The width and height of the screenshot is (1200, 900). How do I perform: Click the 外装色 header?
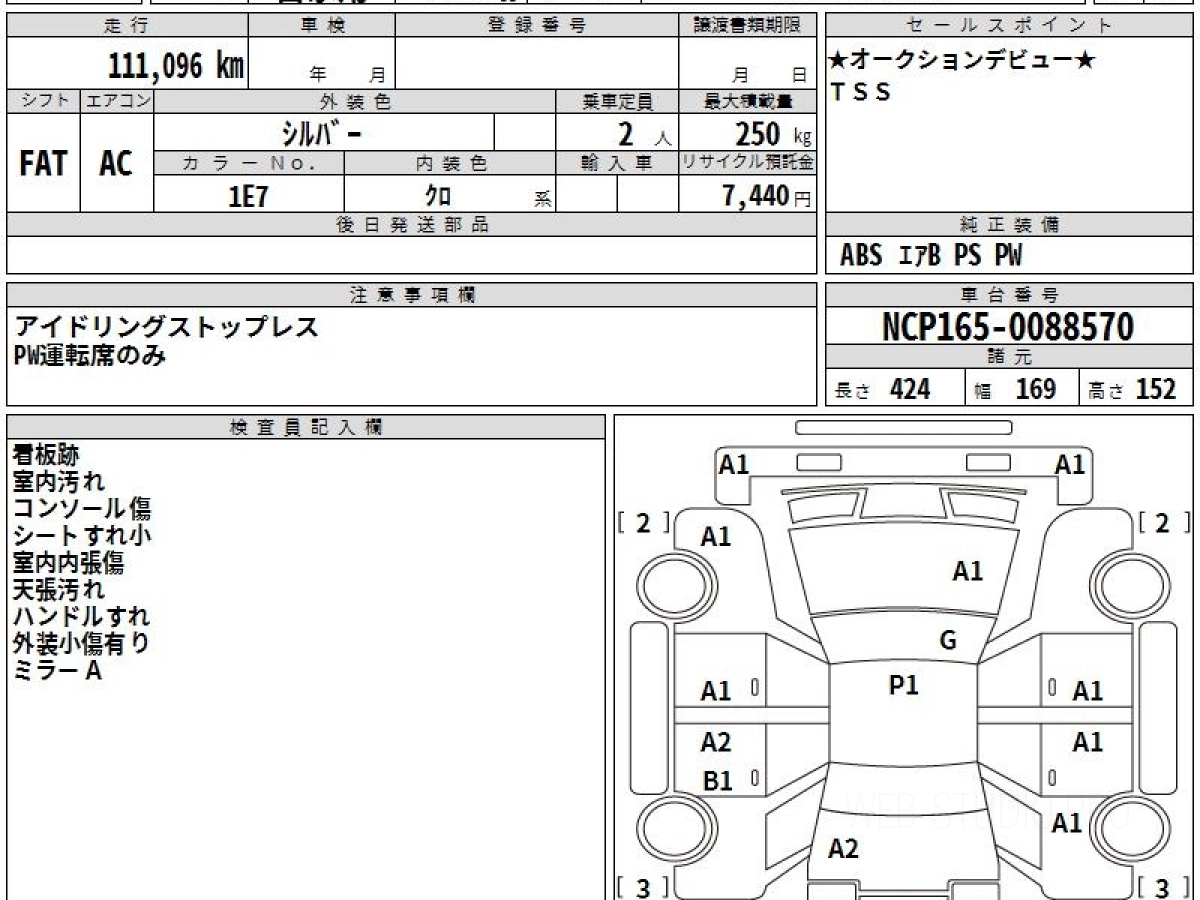355,101
